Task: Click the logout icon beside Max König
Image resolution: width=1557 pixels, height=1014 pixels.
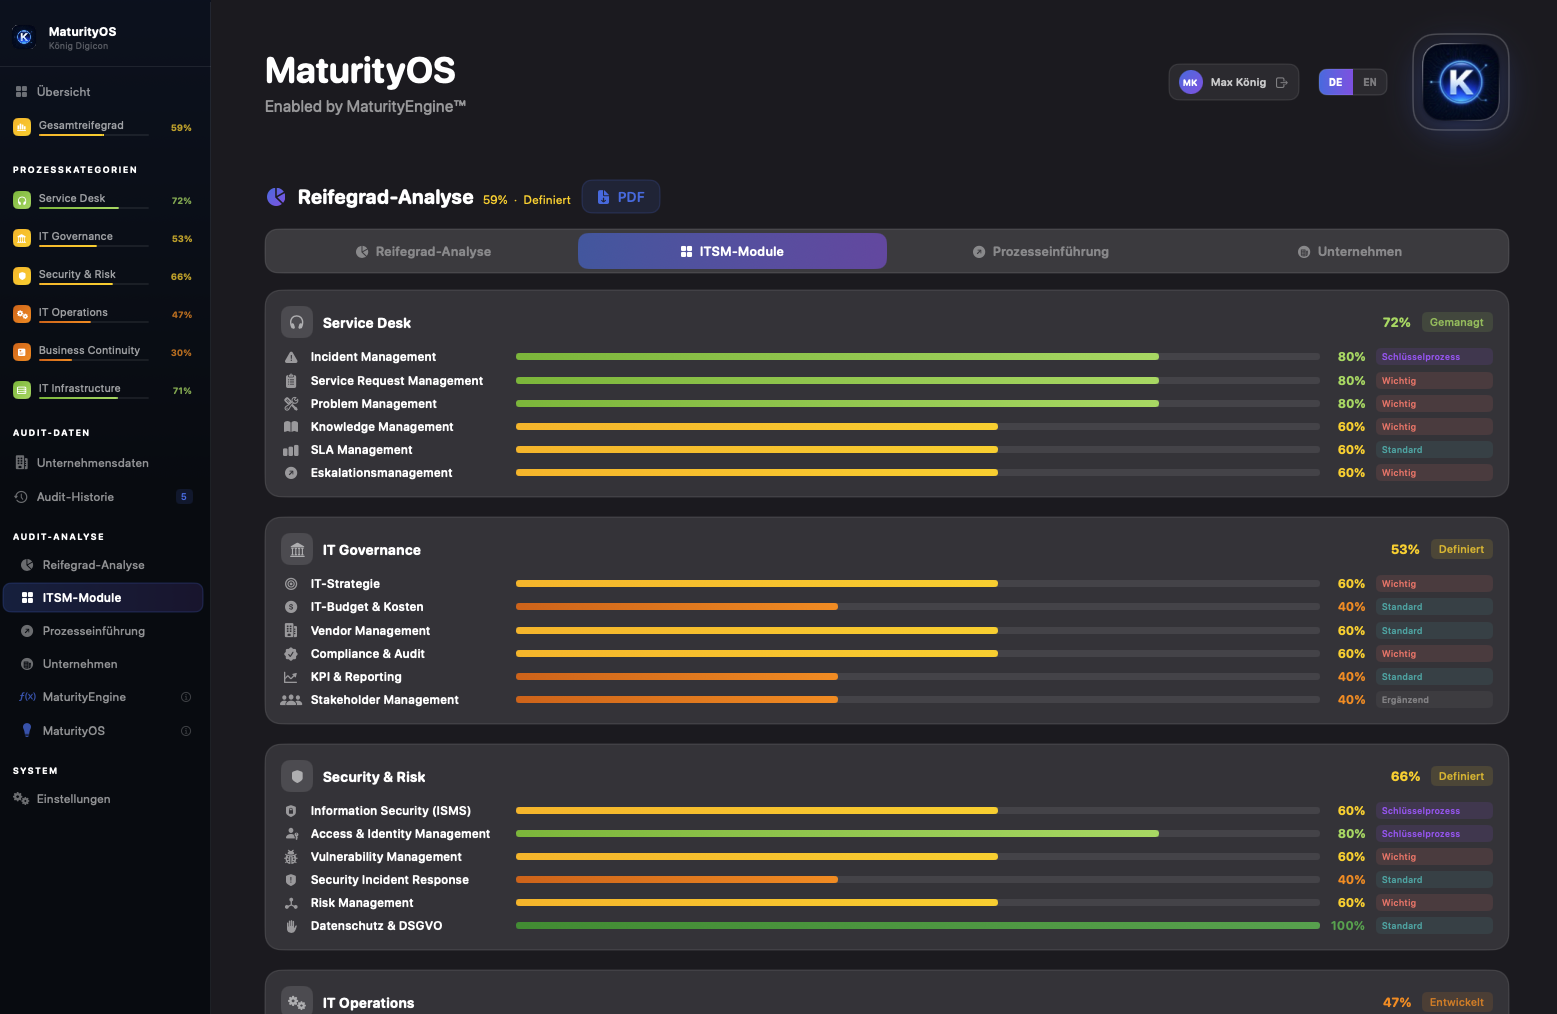Action: point(1282,83)
